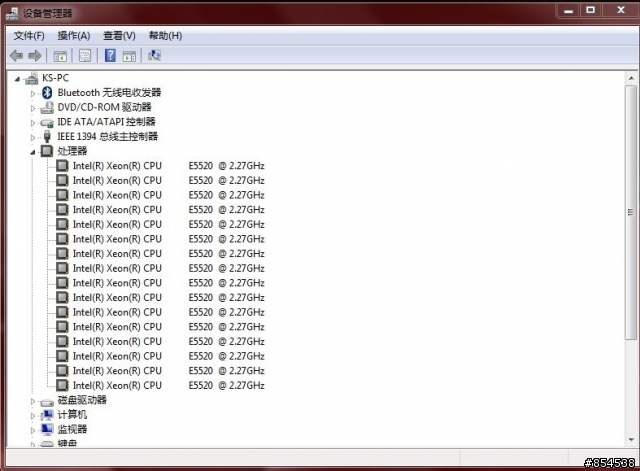Screen dimensions: 640x471
Task: Select DVD/CD-ROM 驱动器 label
Action: click(104, 107)
